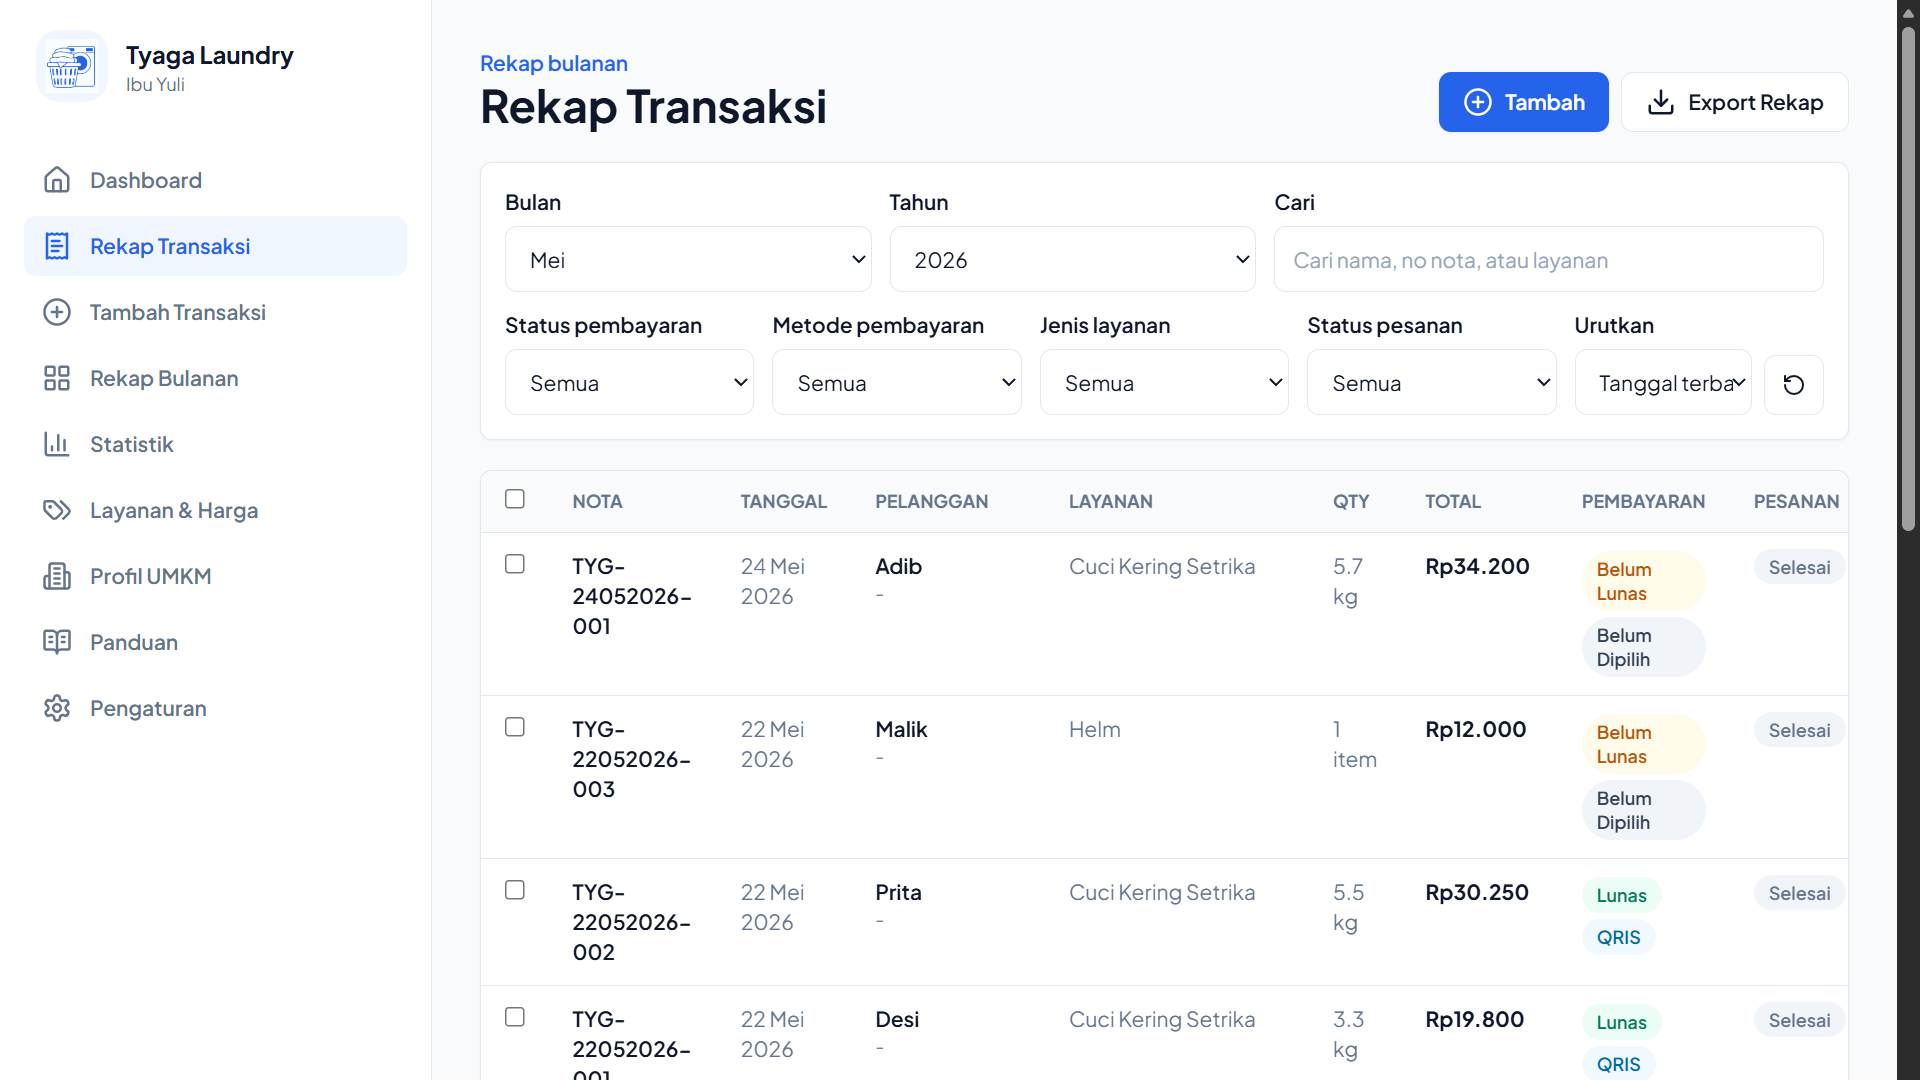Viewport: 1920px width, 1080px height.
Task: Click Belum Lunas badge in Adib's row
Action: [x=1643, y=581]
